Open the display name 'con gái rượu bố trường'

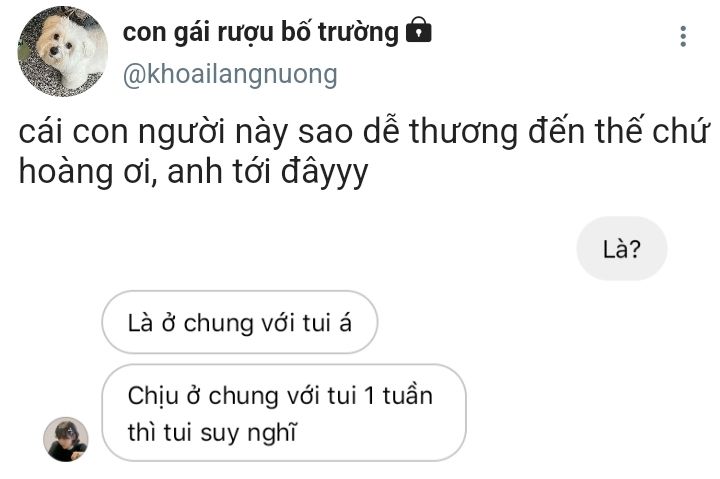[261, 33]
